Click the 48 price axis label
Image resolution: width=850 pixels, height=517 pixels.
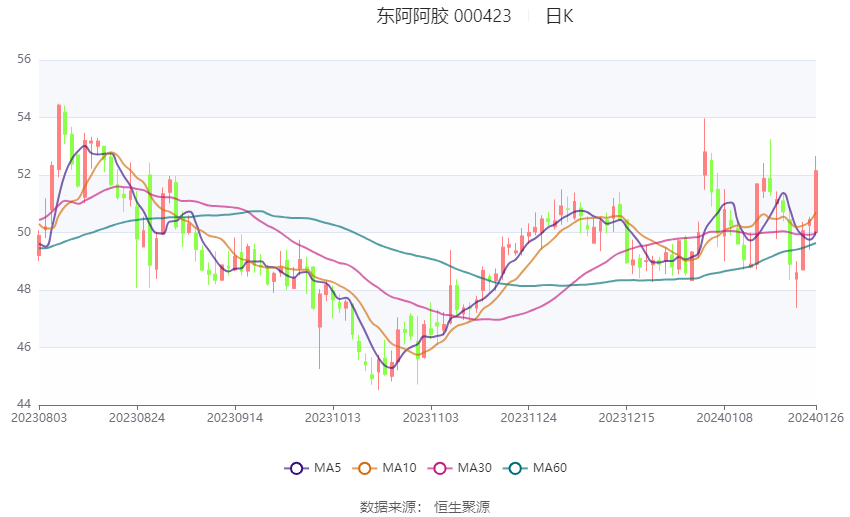click(24, 289)
